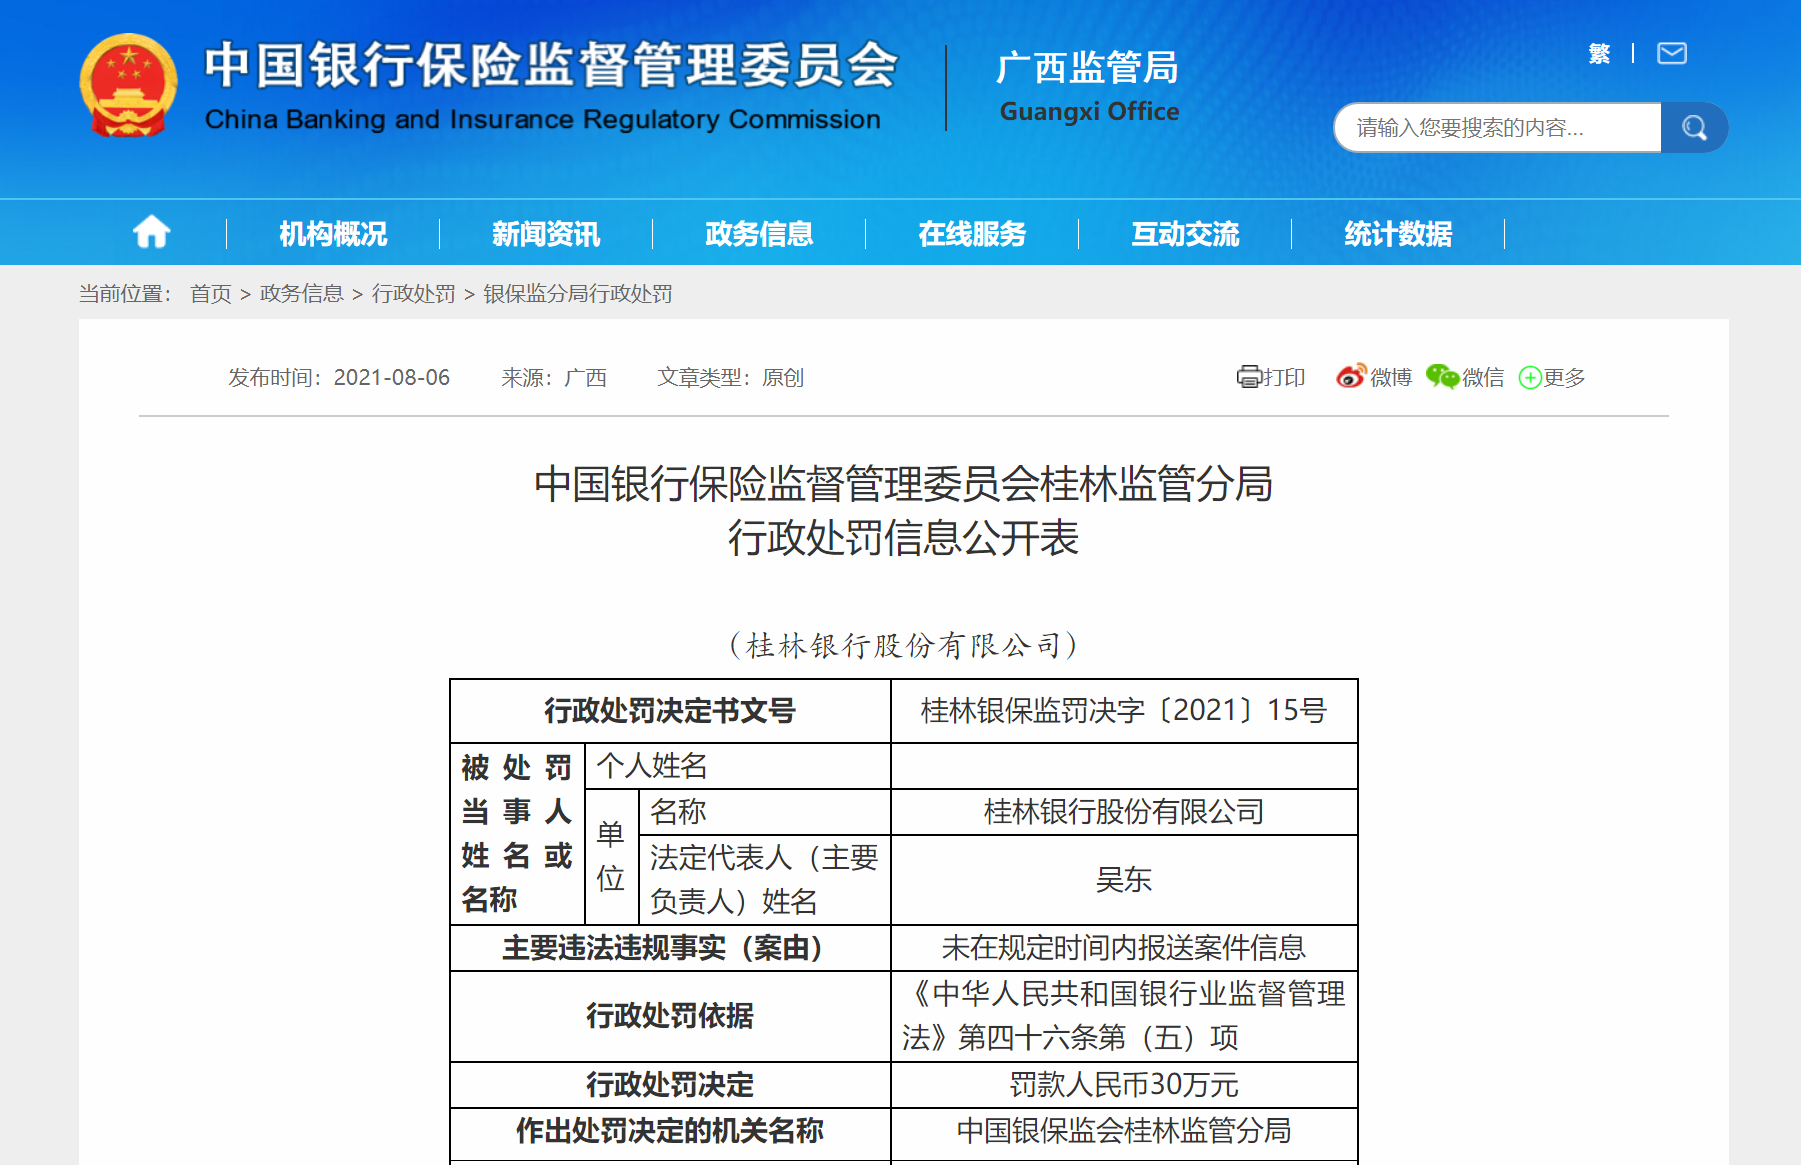1801x1165 pixels.
Task: Click the cell 桂林银保监罚决字〔2021〕15号
Action: [x=1124, y=711]
